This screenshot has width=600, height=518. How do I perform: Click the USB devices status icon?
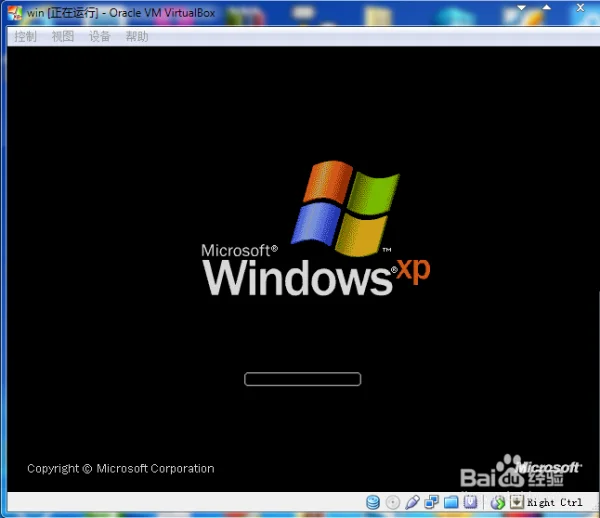point(412,502)
